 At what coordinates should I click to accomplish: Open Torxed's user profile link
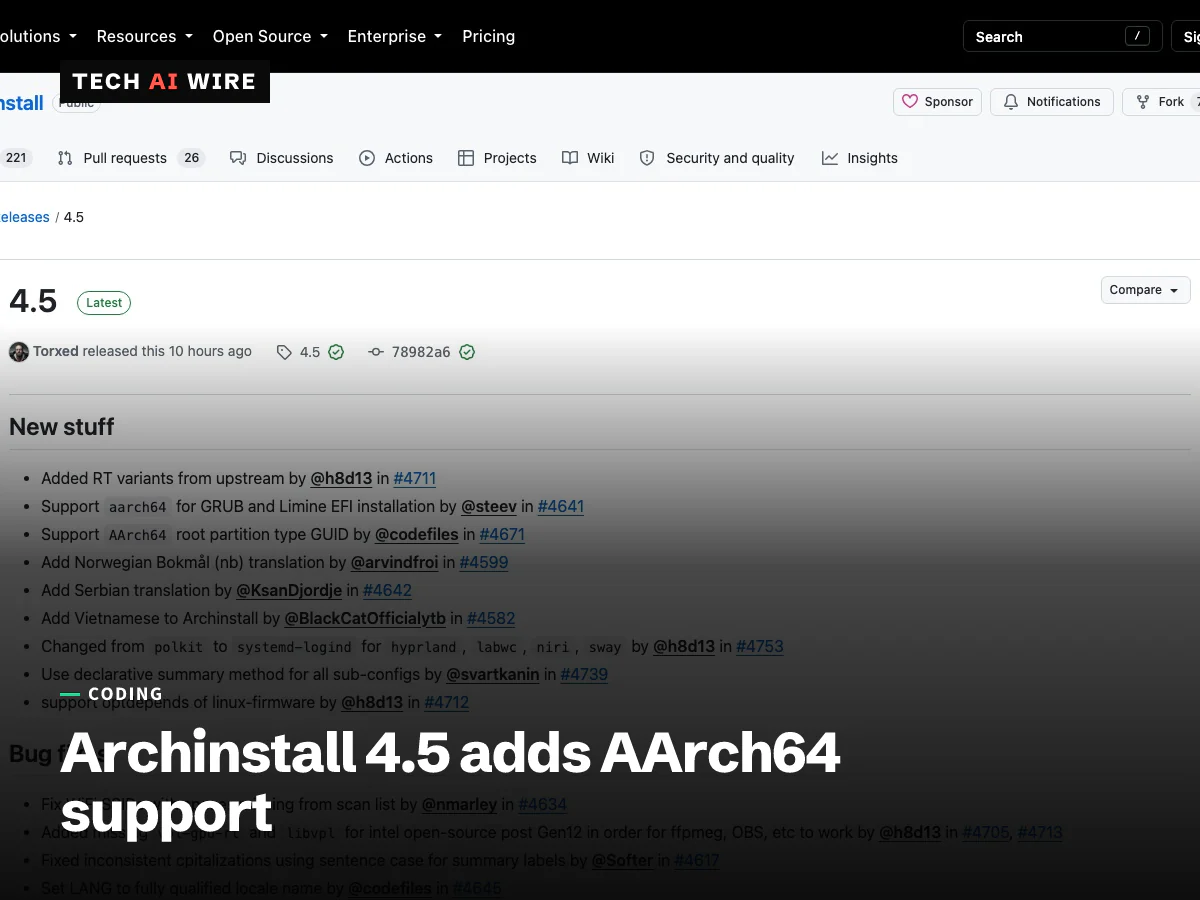pos(56,352)
